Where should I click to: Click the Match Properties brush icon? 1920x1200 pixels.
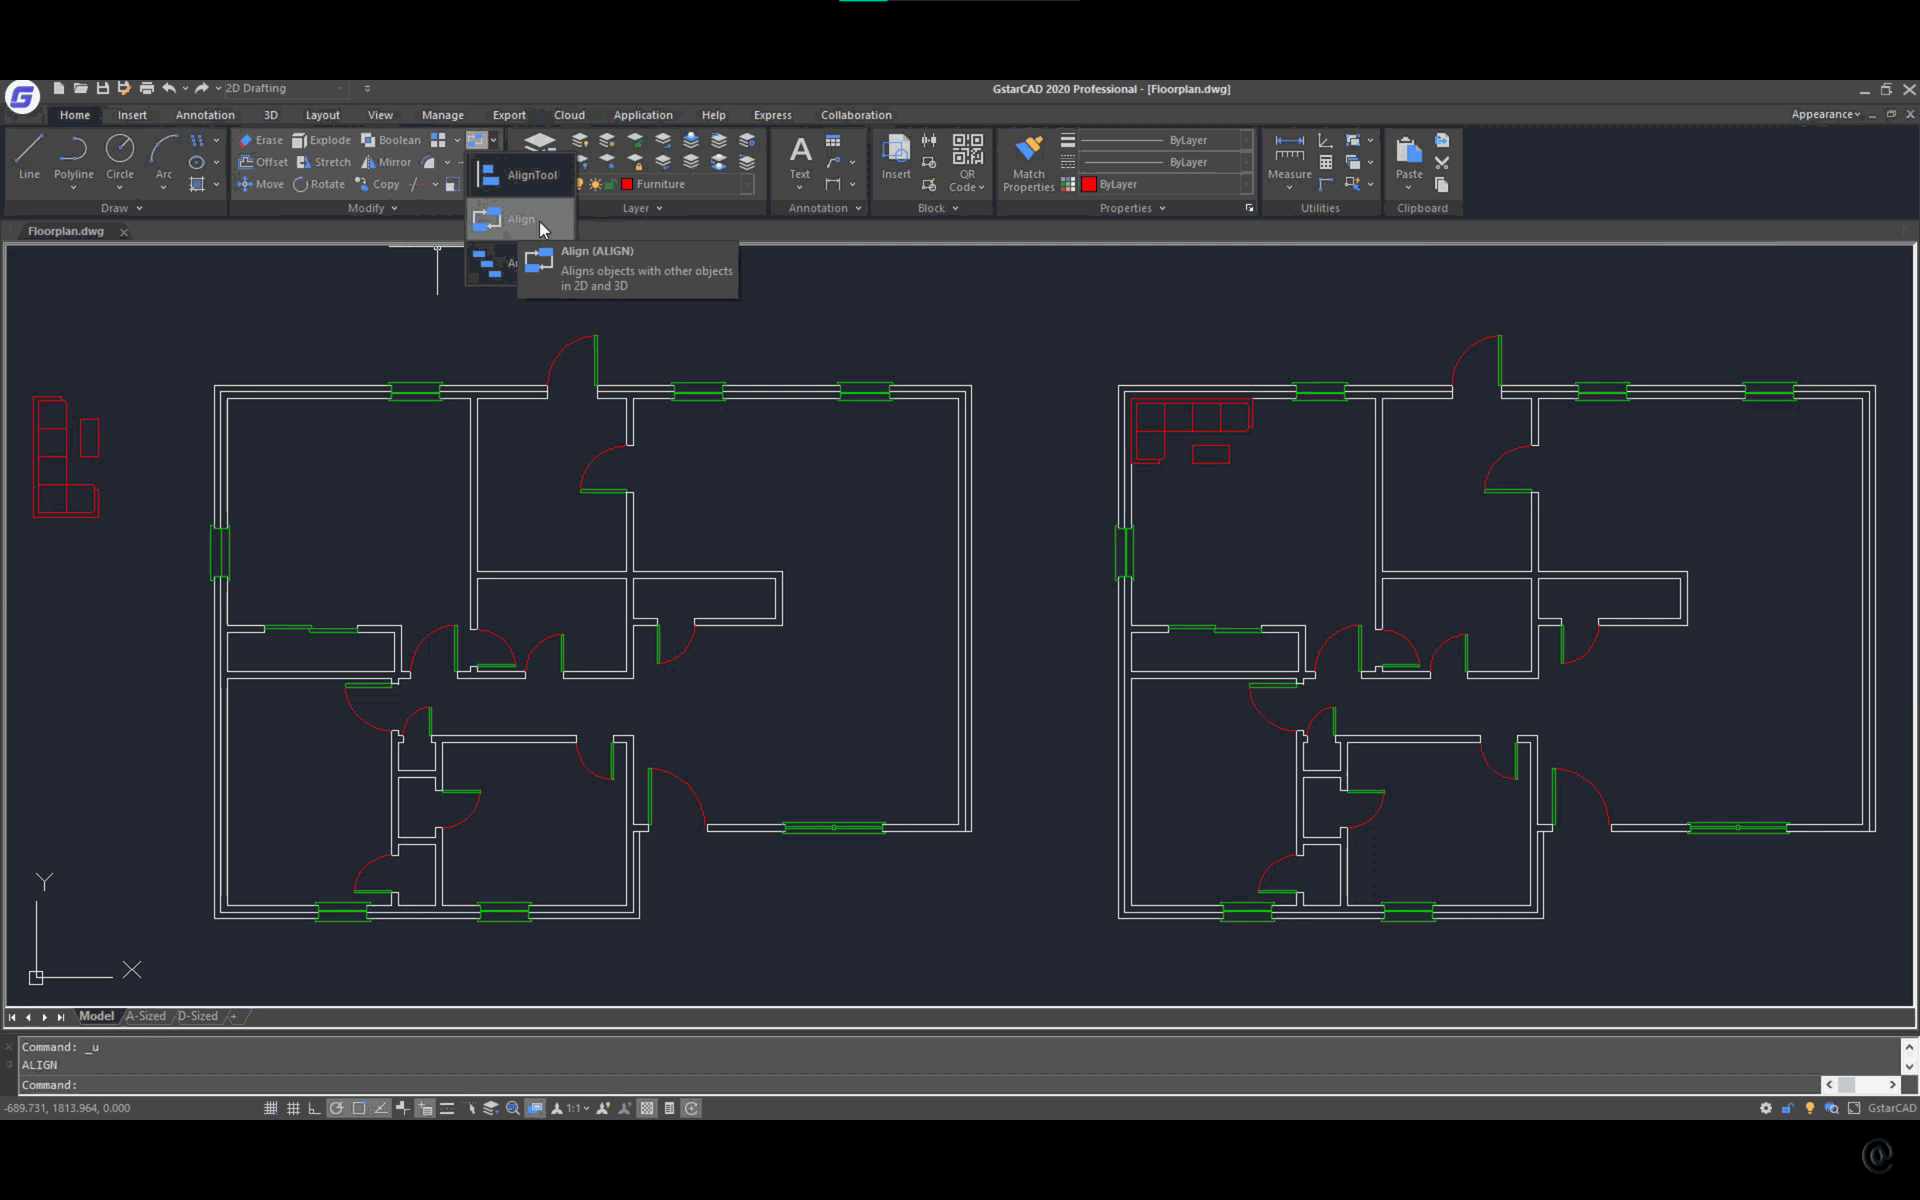click(1028, 150)
